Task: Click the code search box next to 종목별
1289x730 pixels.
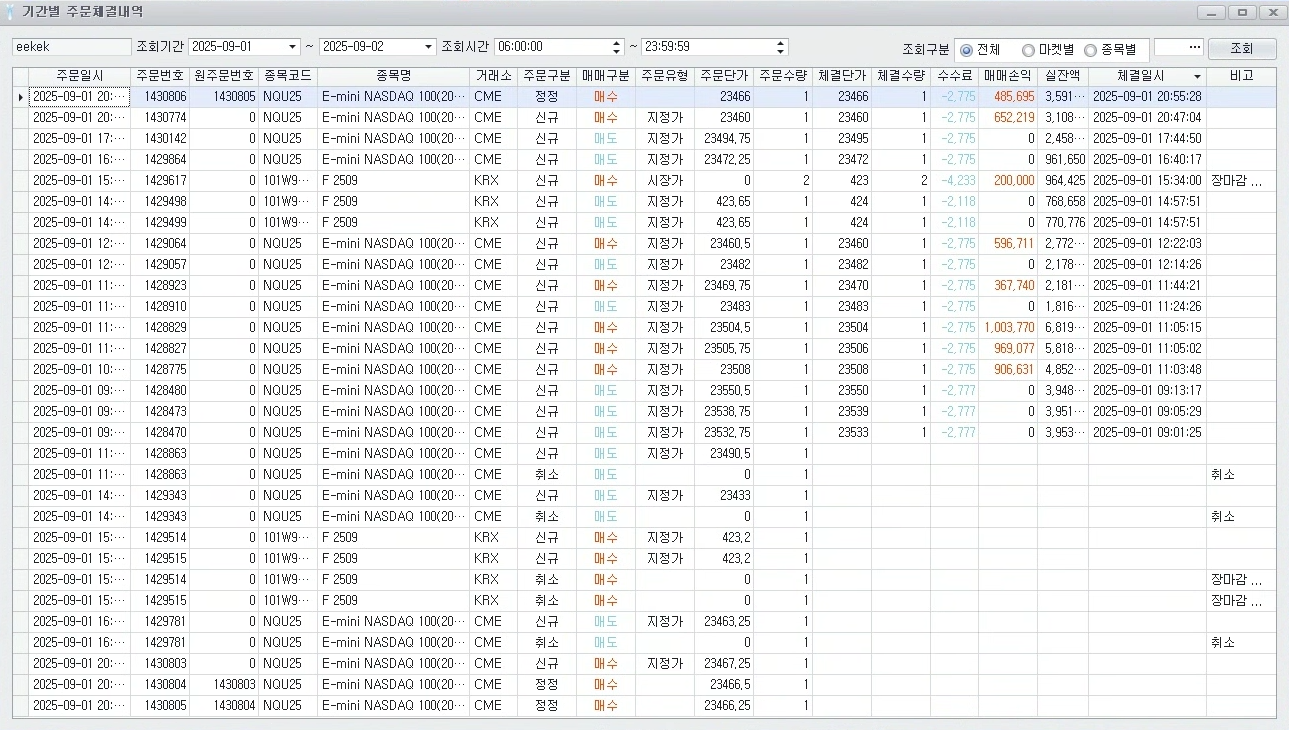Action: 1179,47
